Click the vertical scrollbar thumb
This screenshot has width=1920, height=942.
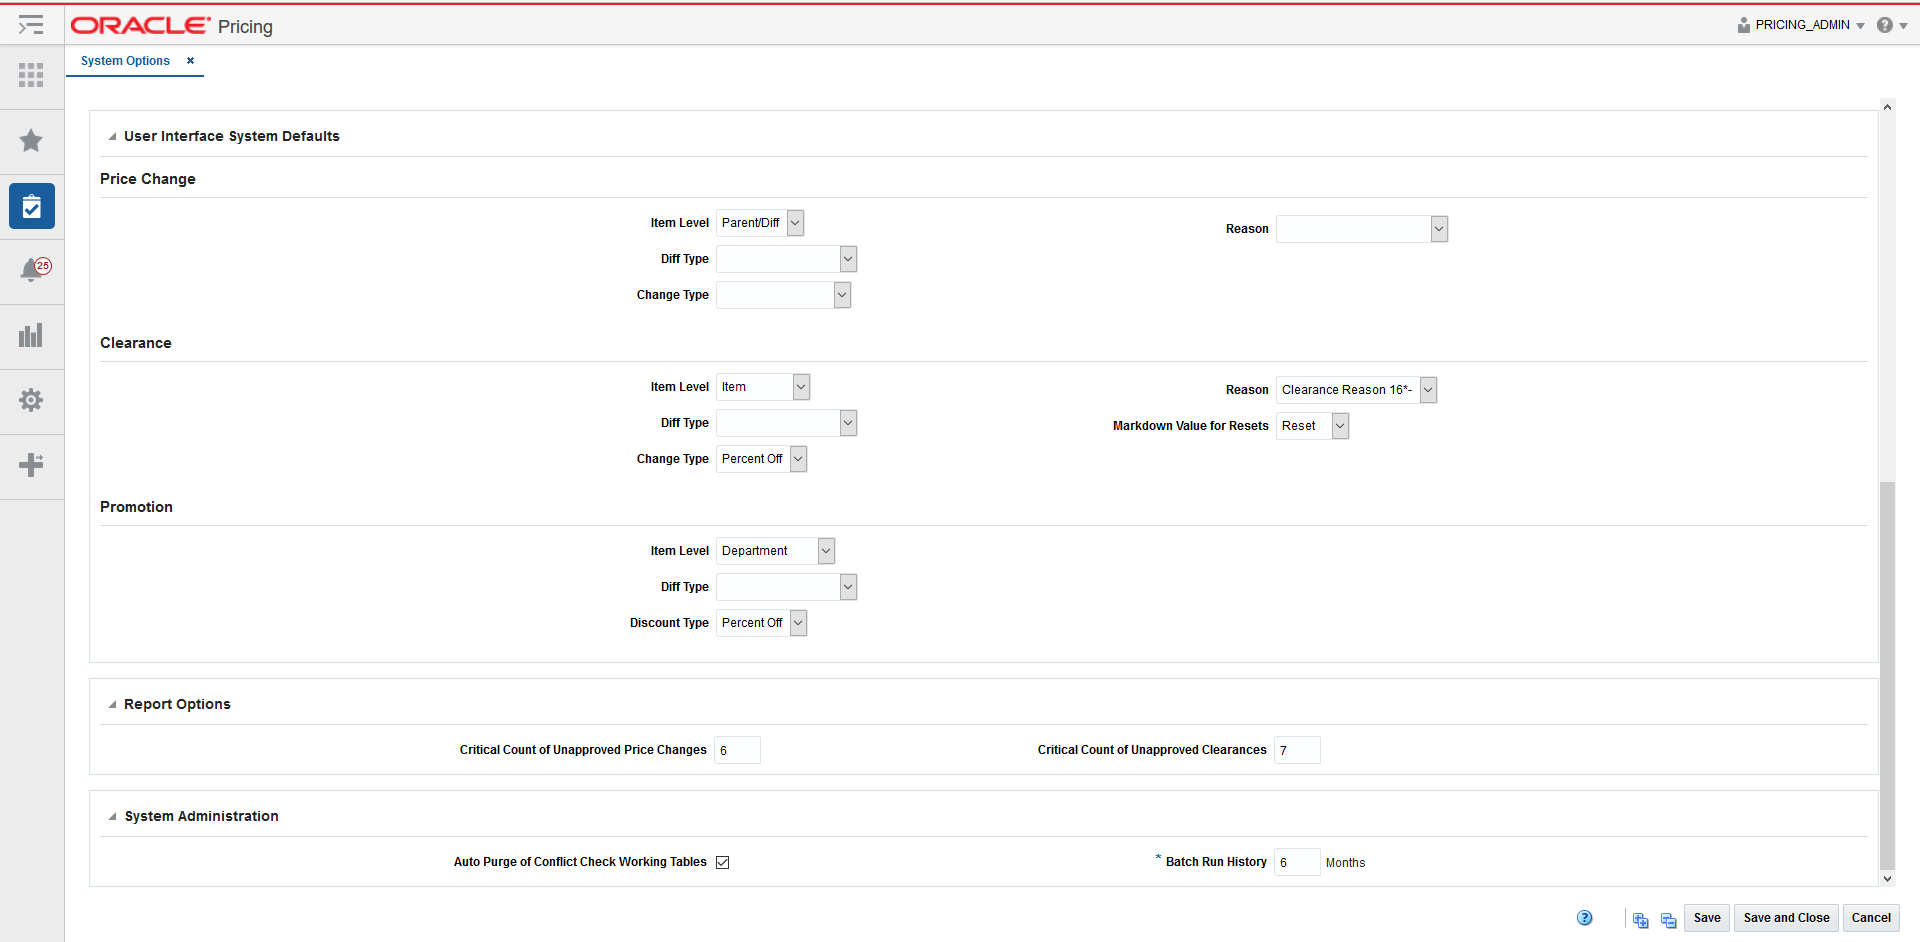point(1887,676)
